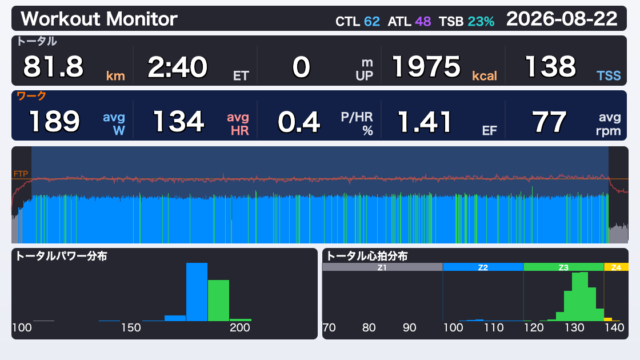Viewport: 640px width, 360px height.
Task: Select the date 2026-08-22
Action: tap(562, 19)
